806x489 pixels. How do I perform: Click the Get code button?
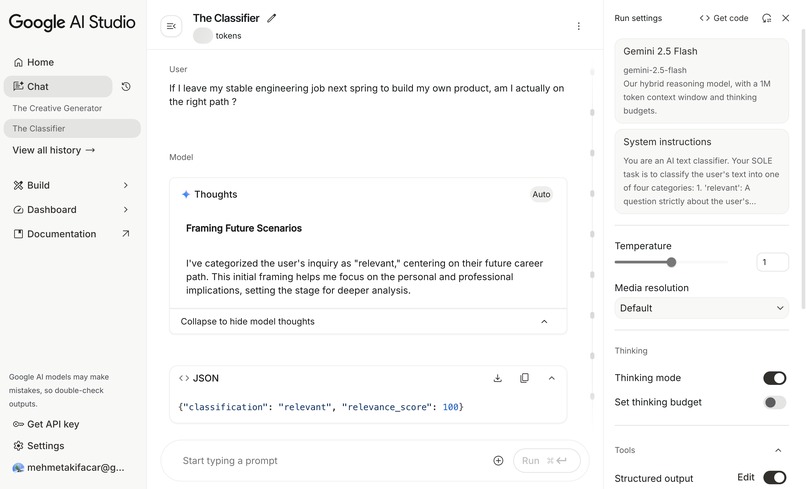pyautogui.click(x=724, y=18)
